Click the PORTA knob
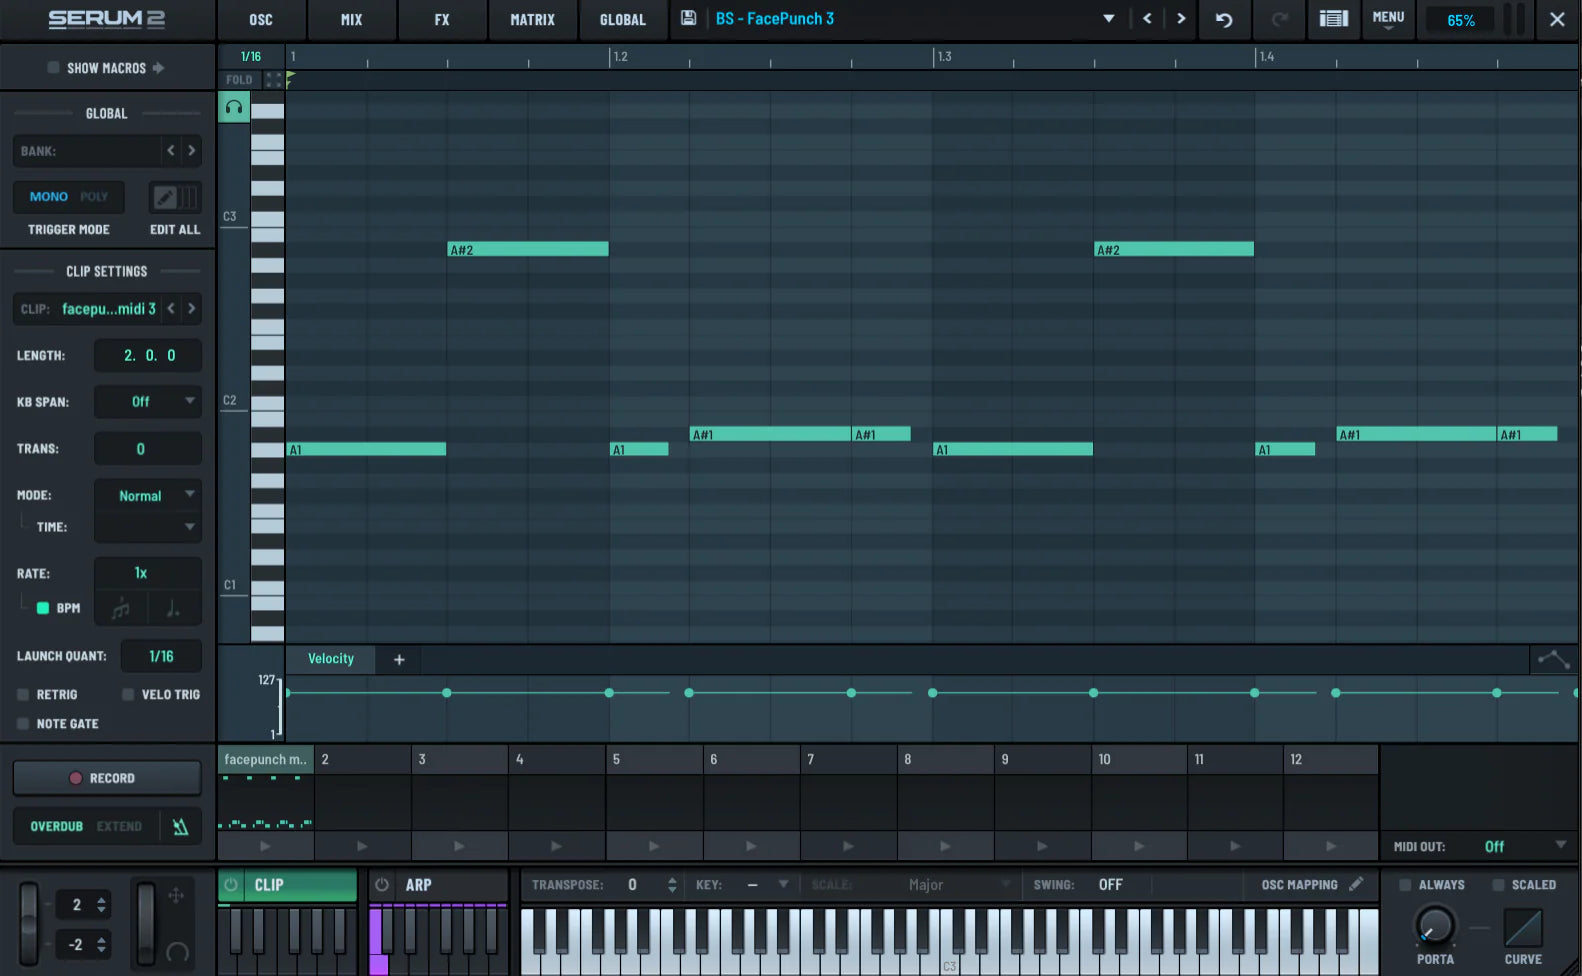Screen dimensions: 1582x976 click(x=1435, y=926)
